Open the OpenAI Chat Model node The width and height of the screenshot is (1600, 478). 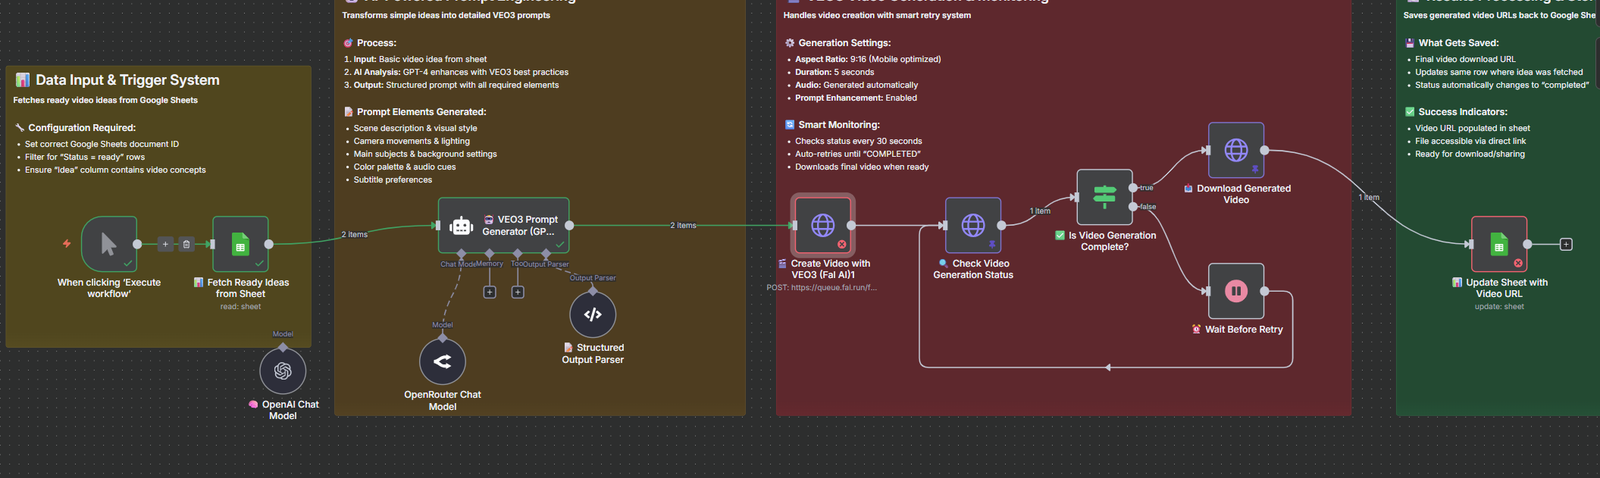283,371
